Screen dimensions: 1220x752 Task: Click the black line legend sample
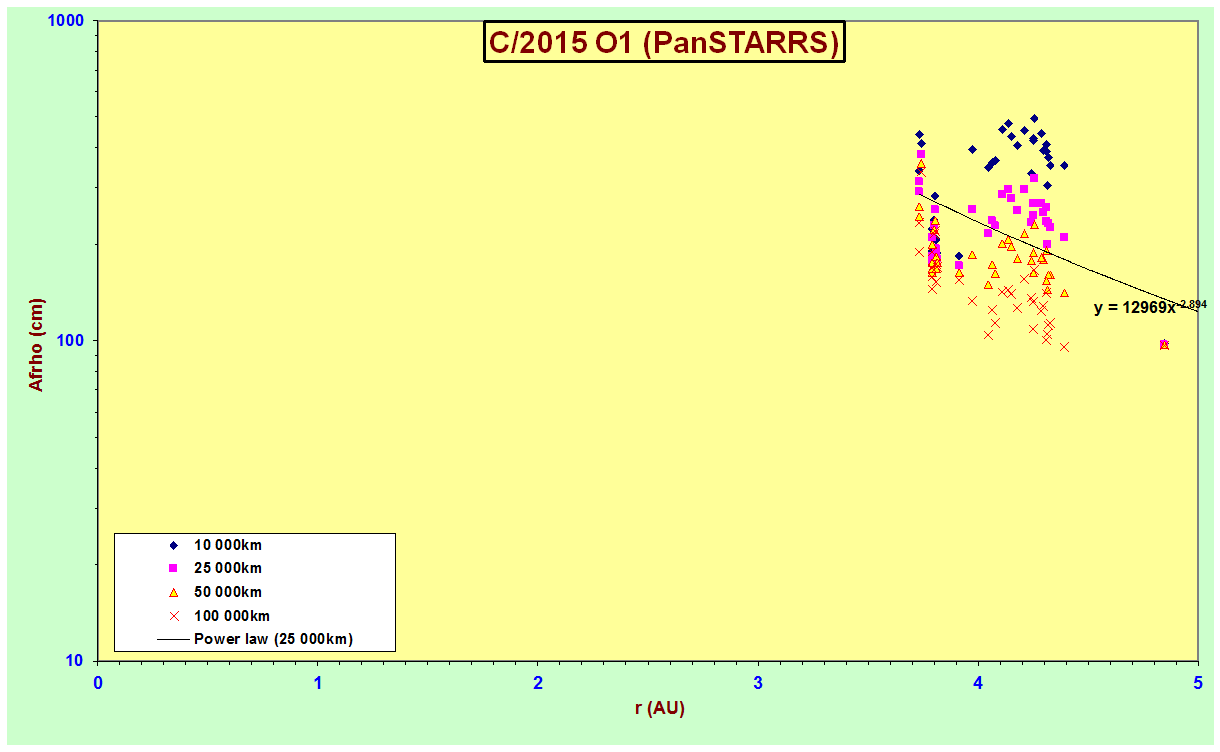(x=173, y=639)
